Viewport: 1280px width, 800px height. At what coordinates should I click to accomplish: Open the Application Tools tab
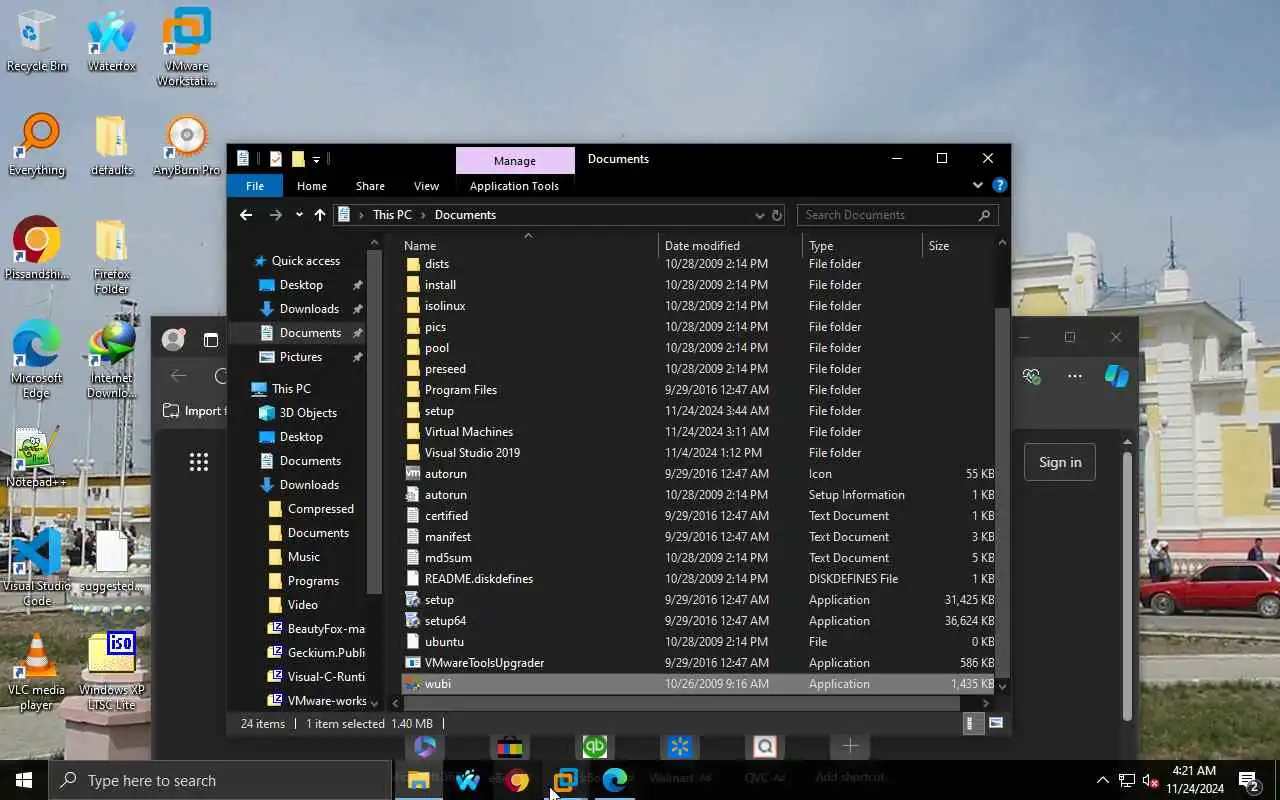click(x=514, y=186)
